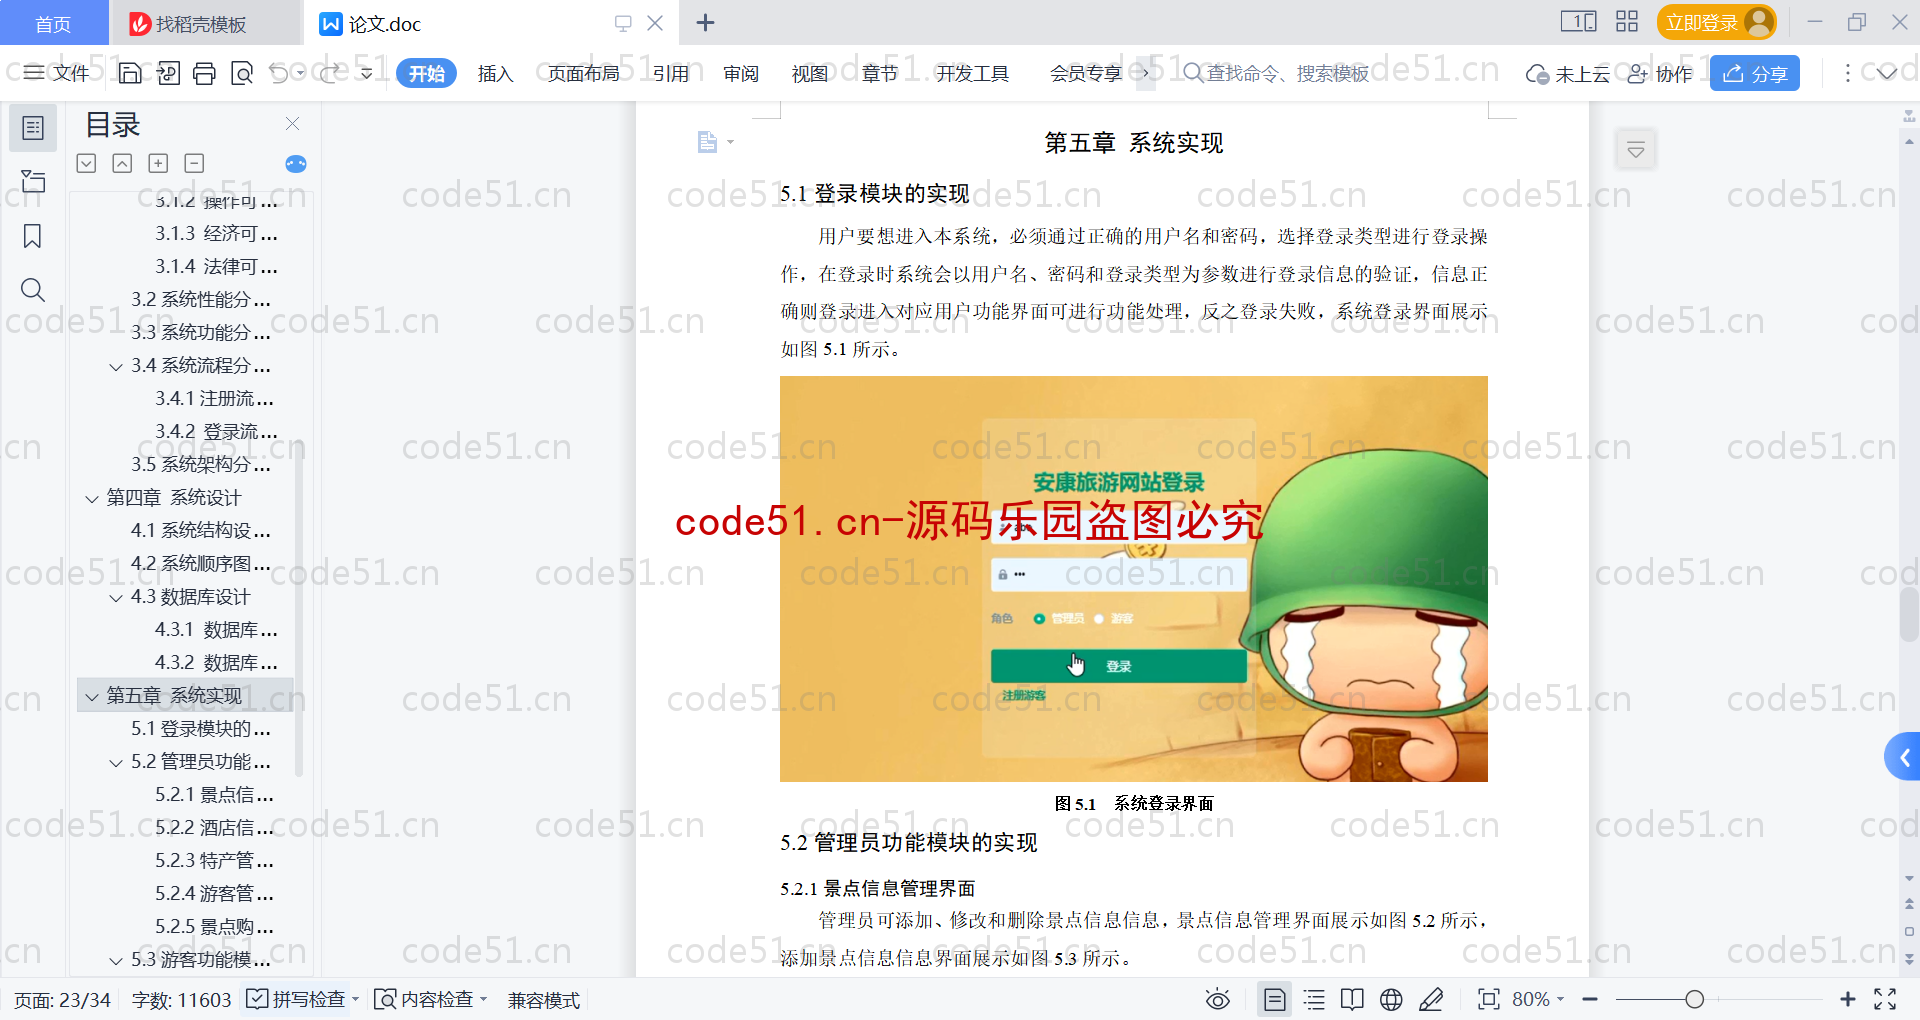This screenshot has width=1920, height=1020.
Task: Collapse 3.4 系统流程分 tree node
Action: (116, 366)
